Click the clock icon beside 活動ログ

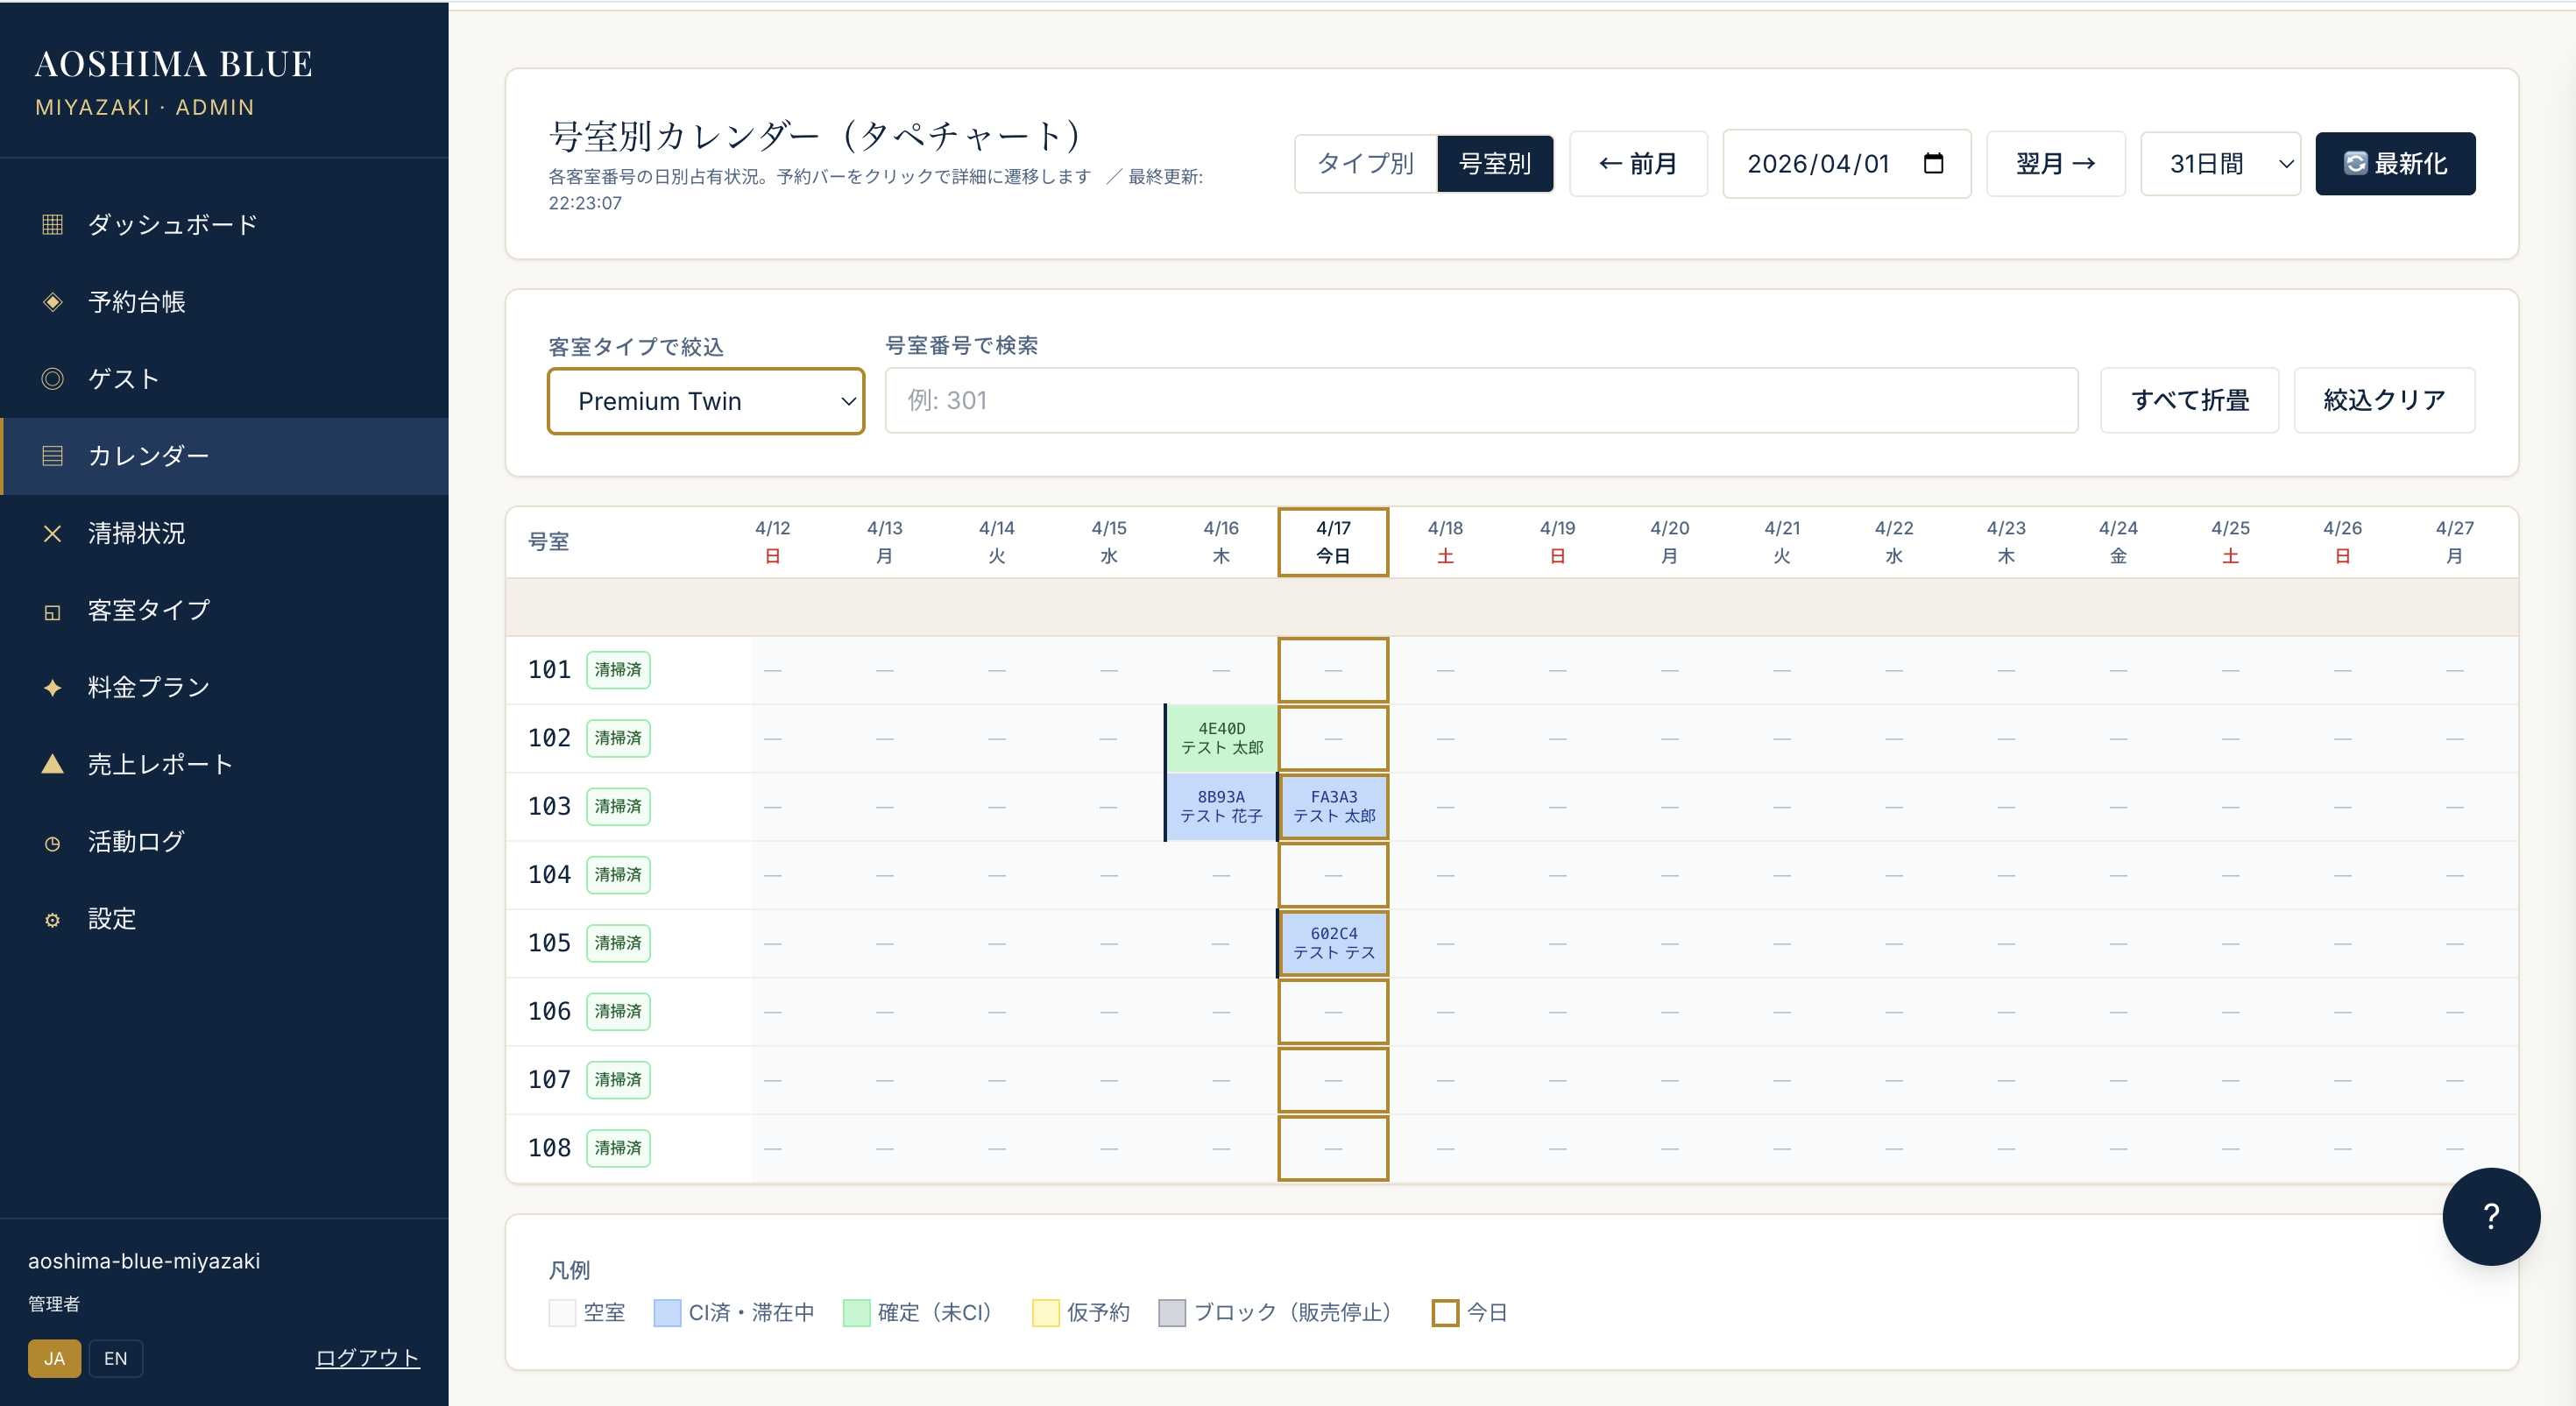pos(53,843)
